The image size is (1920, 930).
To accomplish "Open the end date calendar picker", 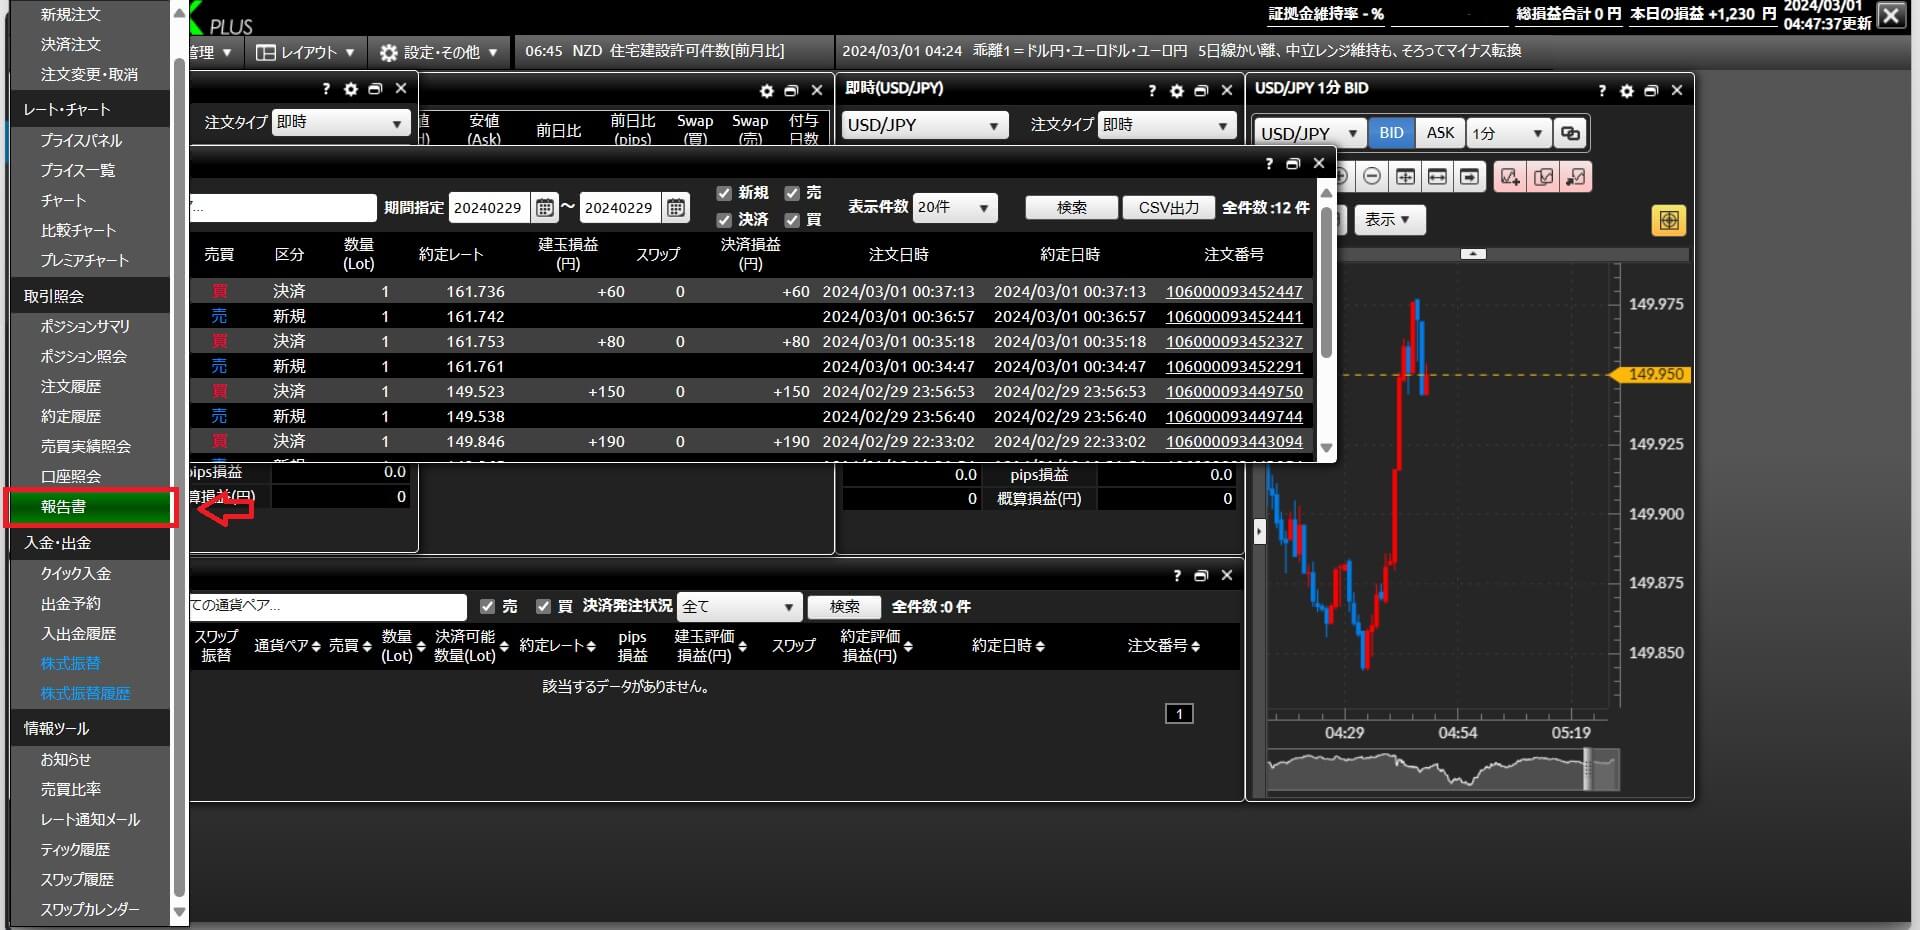I will tap(676, 208).
